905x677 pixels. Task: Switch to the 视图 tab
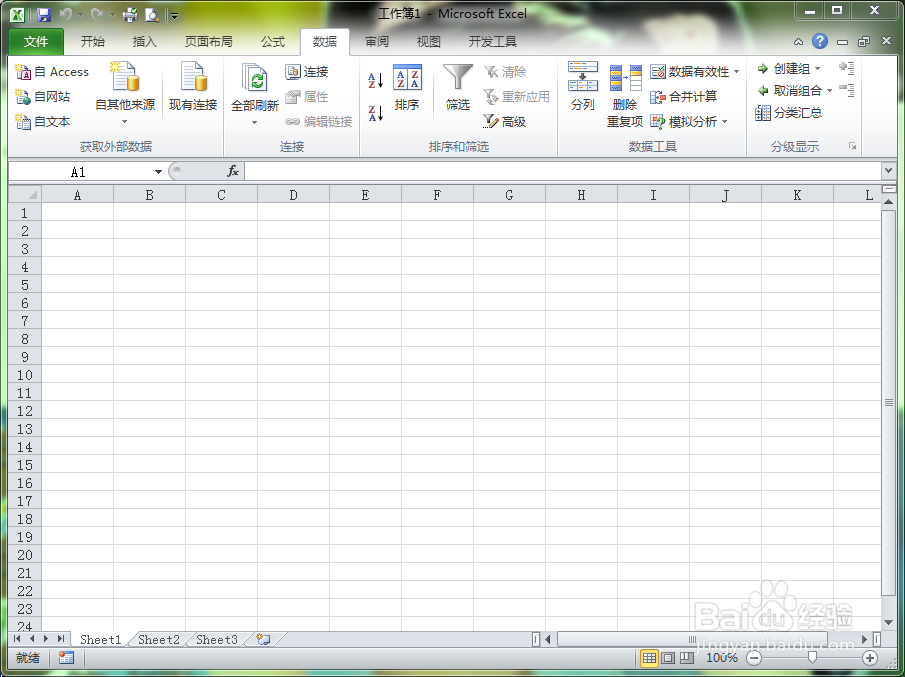tap(428, 42)
